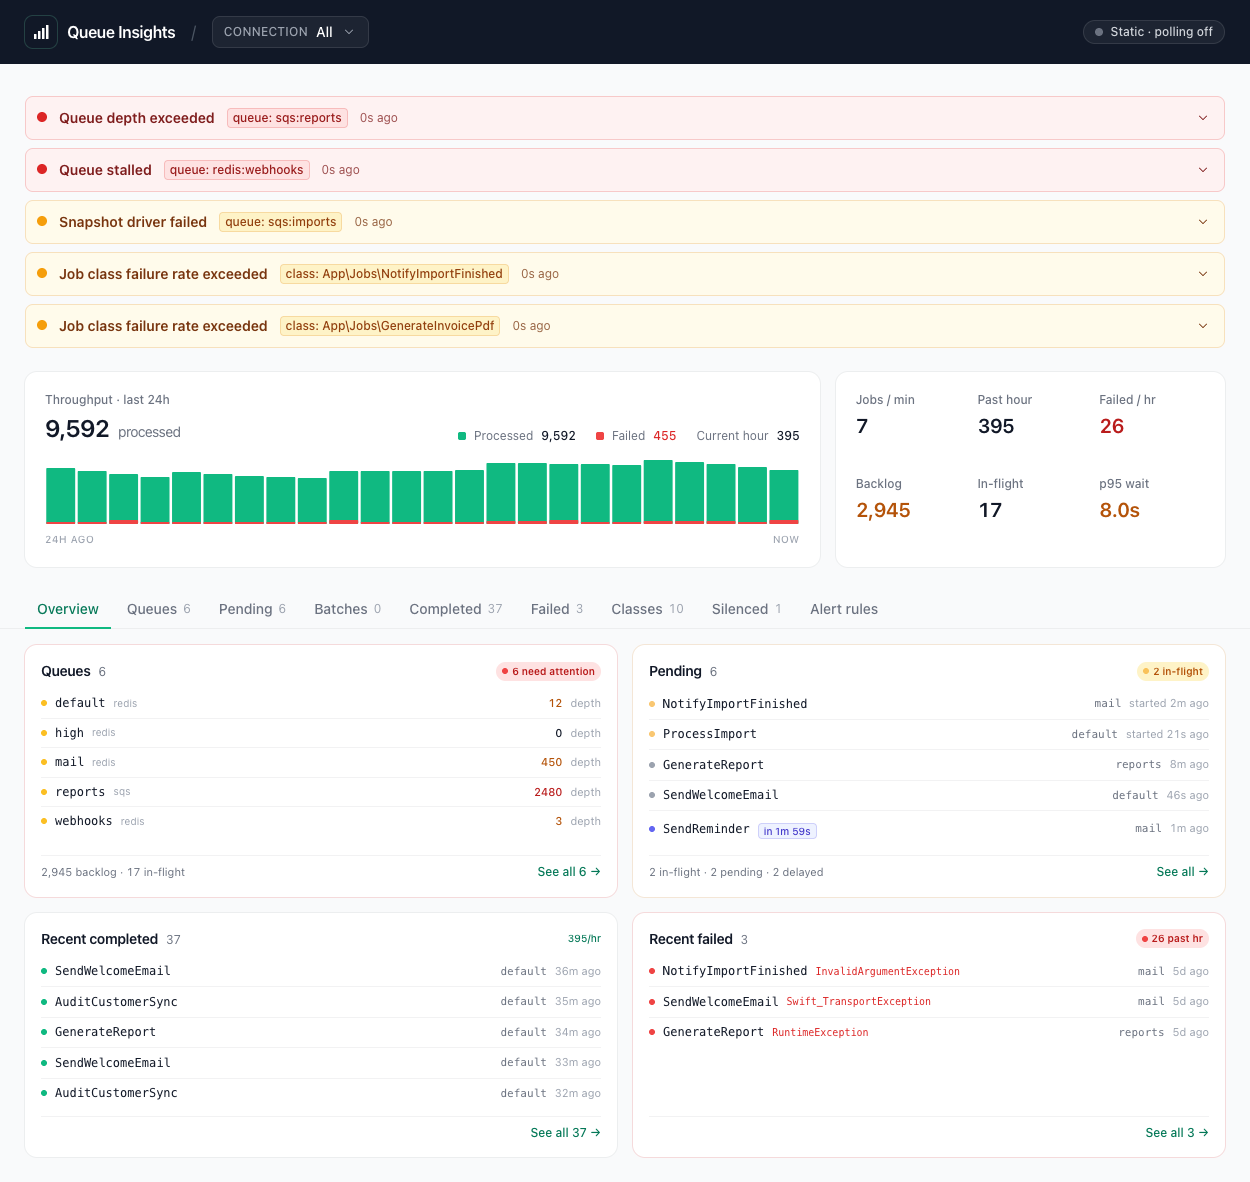The image size is (1250, 1182).
Task: Click the queue: sqs:imports tag
Action: click(281, 222)
